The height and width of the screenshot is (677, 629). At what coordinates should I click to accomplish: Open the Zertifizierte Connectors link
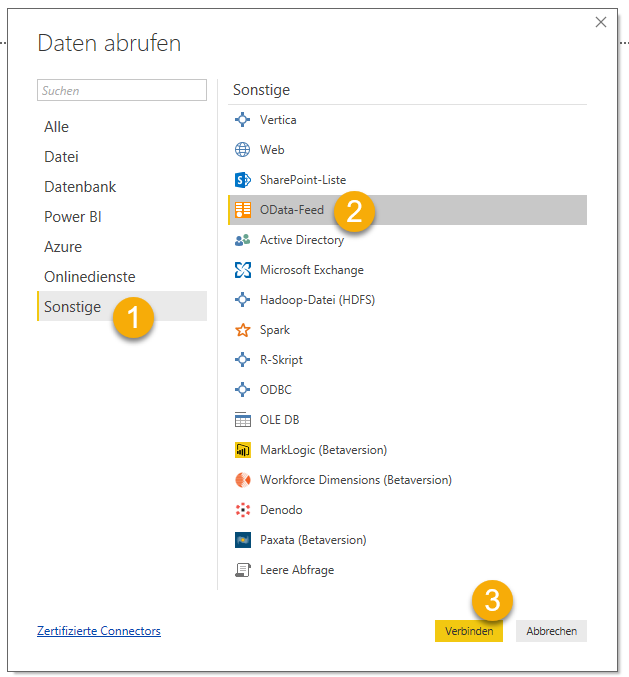[x=99, y=631]
